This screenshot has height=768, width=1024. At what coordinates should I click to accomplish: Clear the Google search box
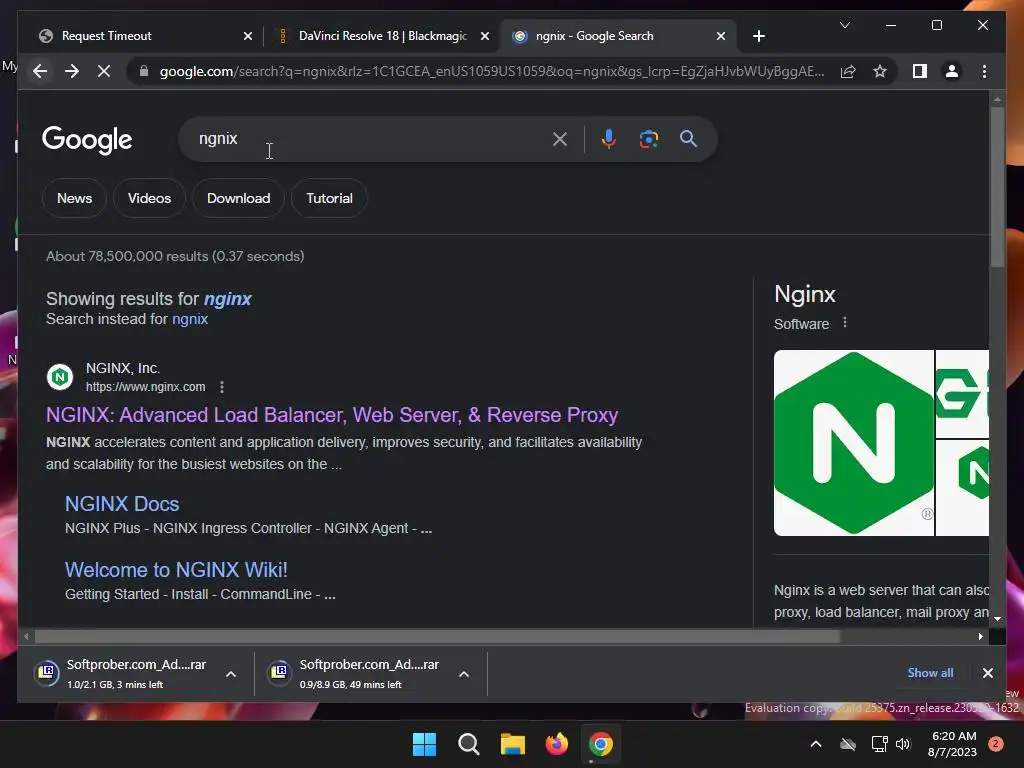click(560, 139)
